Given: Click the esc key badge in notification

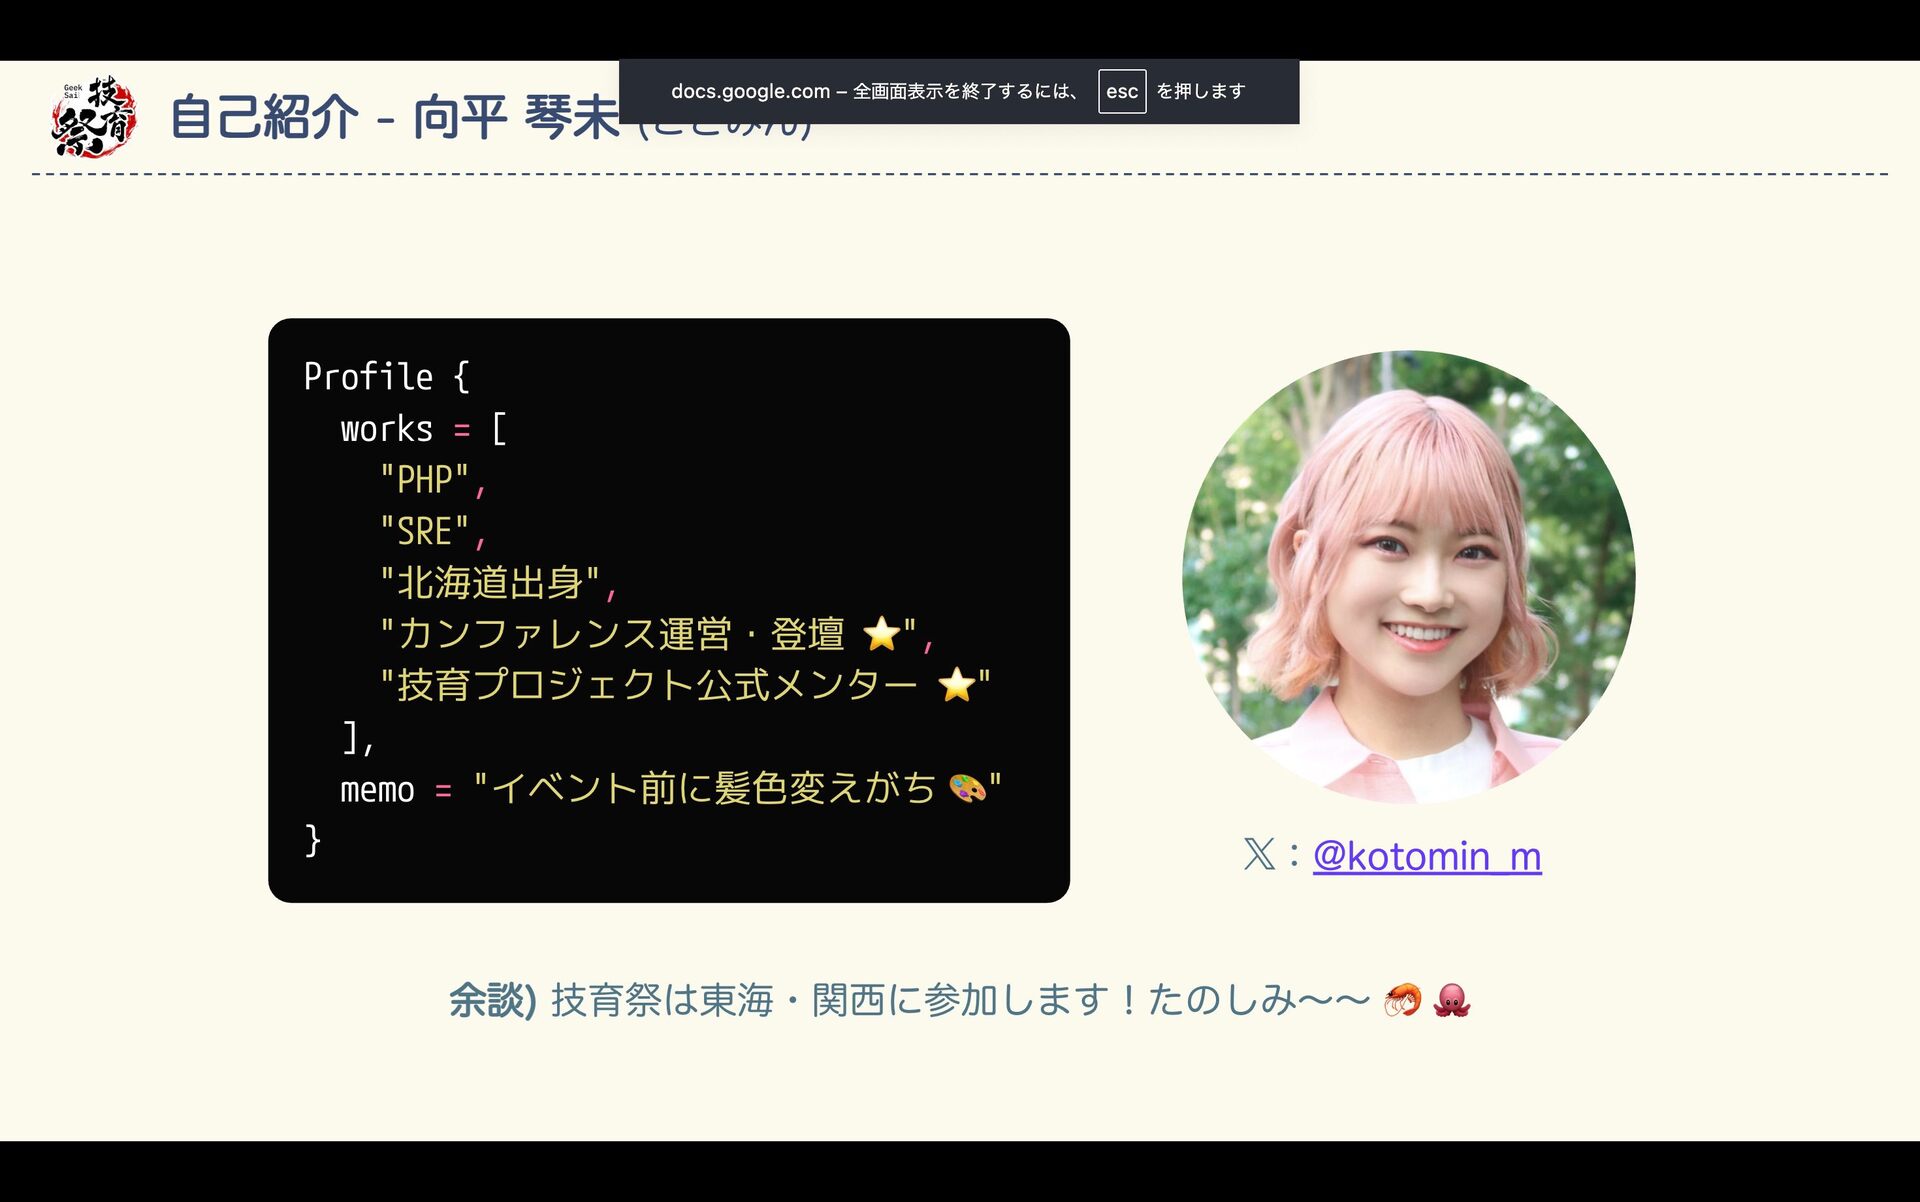Looking at the screenshot, I should click(x=1121, y=91).
